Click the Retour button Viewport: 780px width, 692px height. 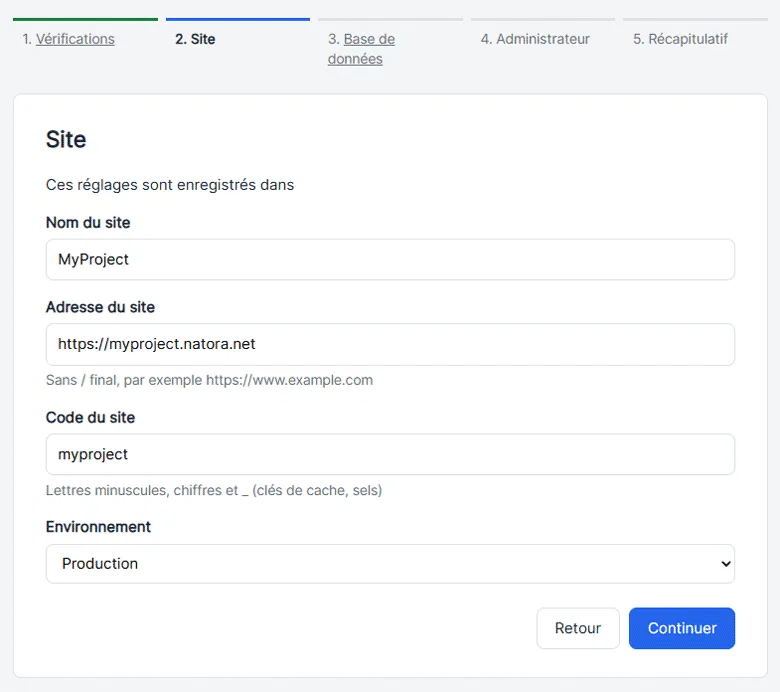578,628
